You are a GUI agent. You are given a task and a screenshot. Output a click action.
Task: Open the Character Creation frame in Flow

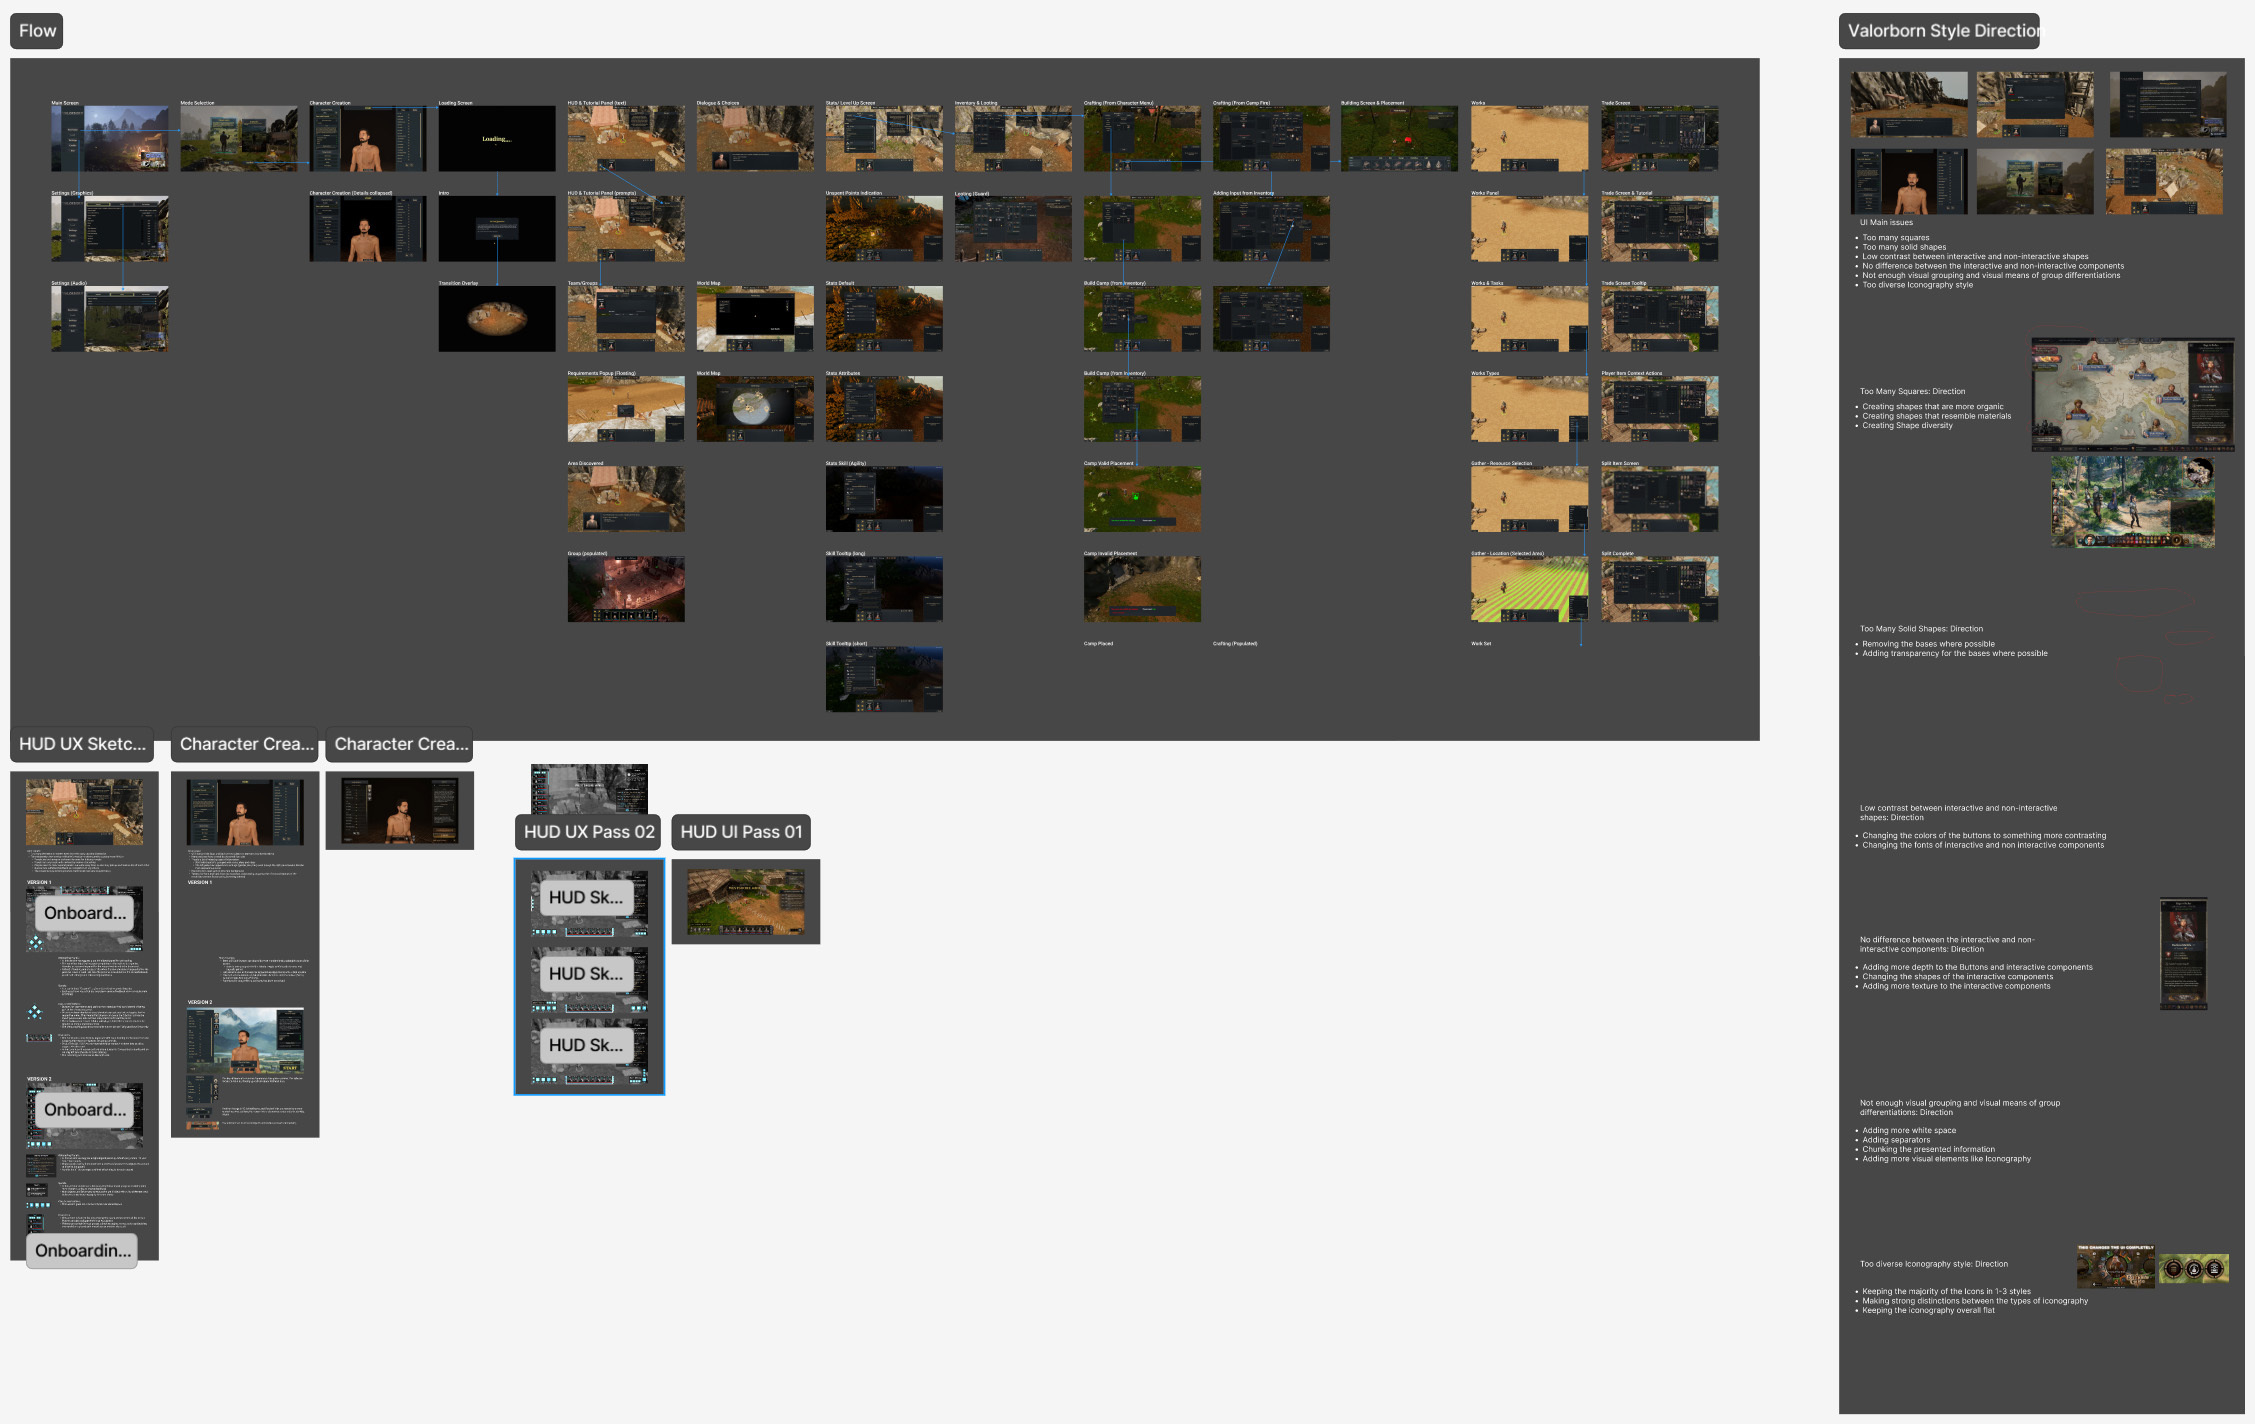tap(368, 139)
